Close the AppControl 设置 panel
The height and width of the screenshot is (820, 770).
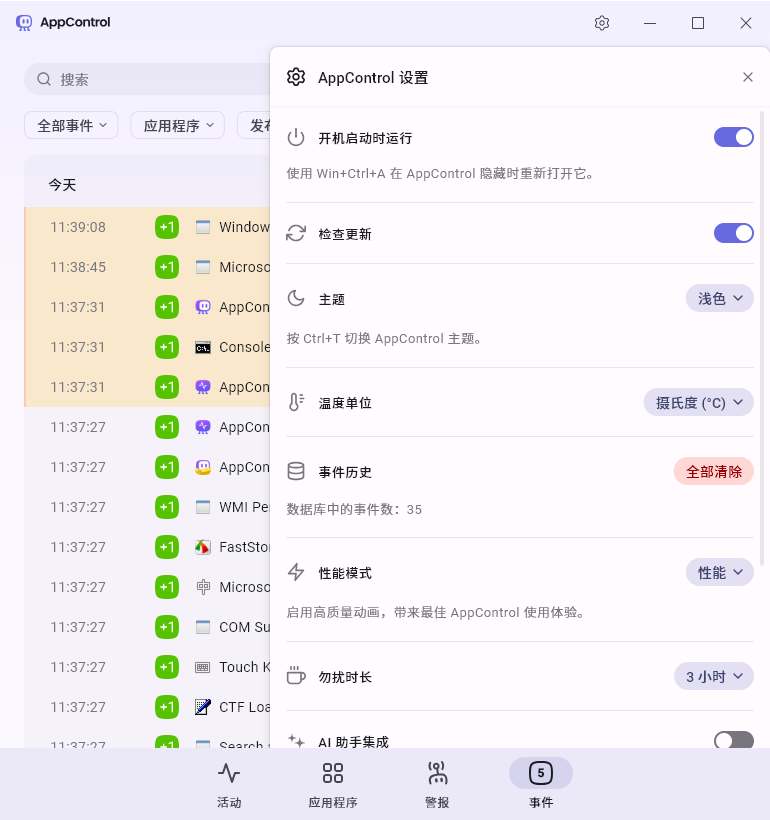(748, 77)
